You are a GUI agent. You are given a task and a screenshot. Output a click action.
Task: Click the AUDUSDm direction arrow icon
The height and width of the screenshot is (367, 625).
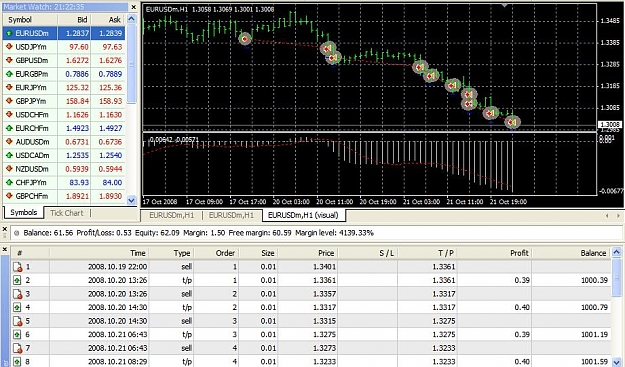[x=8, y=141]
